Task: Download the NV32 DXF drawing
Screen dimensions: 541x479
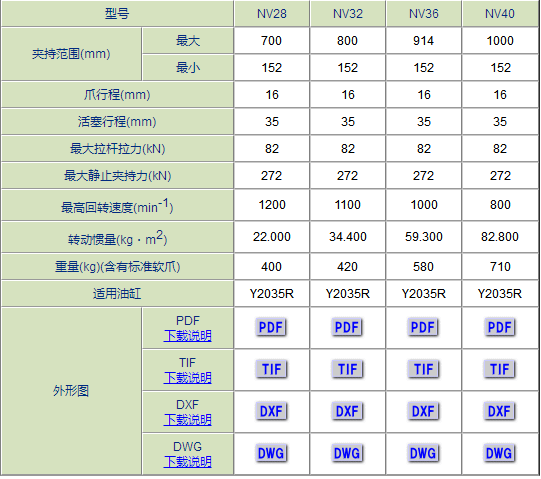Action: pos(347,411)
